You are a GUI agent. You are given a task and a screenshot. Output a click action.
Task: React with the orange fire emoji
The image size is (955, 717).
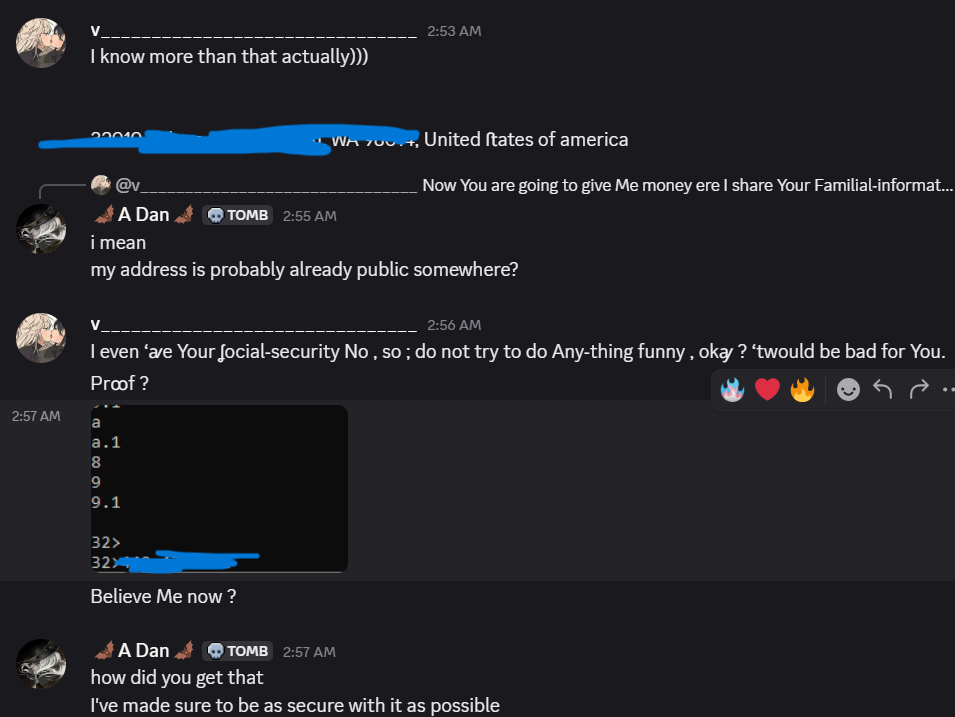click(802, 388)
